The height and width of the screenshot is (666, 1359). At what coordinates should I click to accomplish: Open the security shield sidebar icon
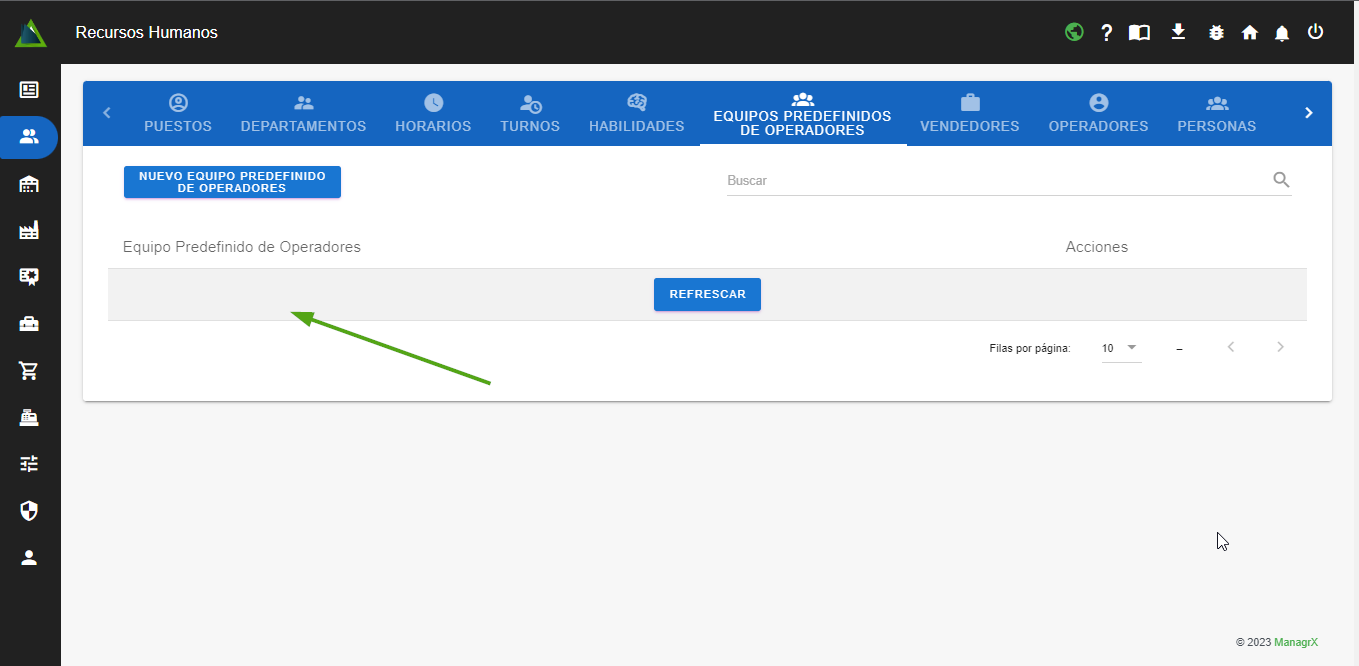tap(29, 511)
